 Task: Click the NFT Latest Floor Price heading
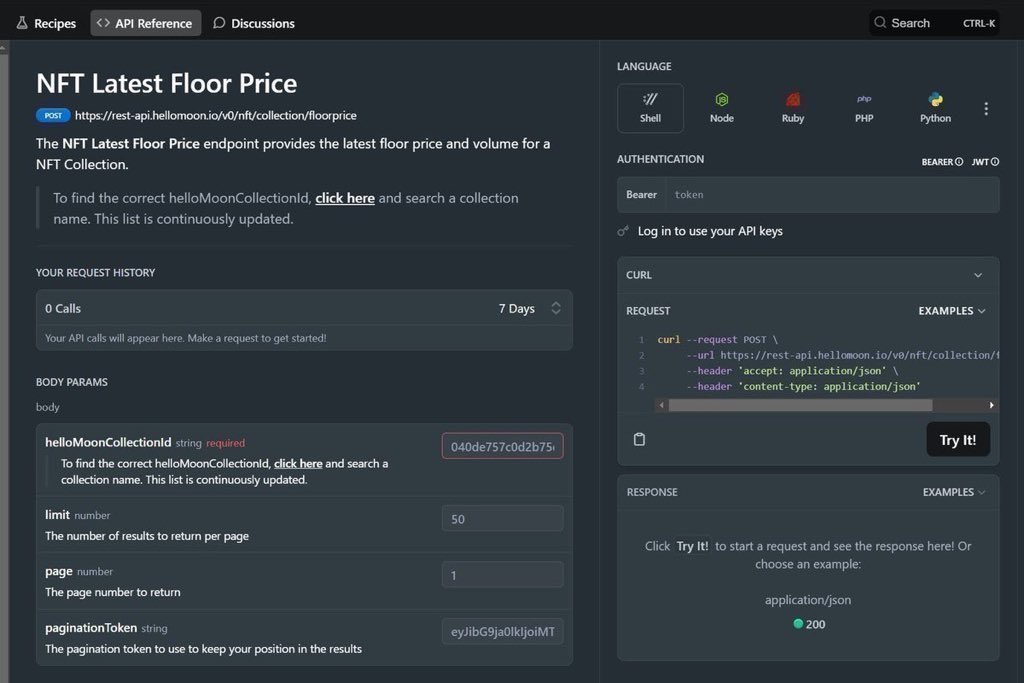[167, 83]
